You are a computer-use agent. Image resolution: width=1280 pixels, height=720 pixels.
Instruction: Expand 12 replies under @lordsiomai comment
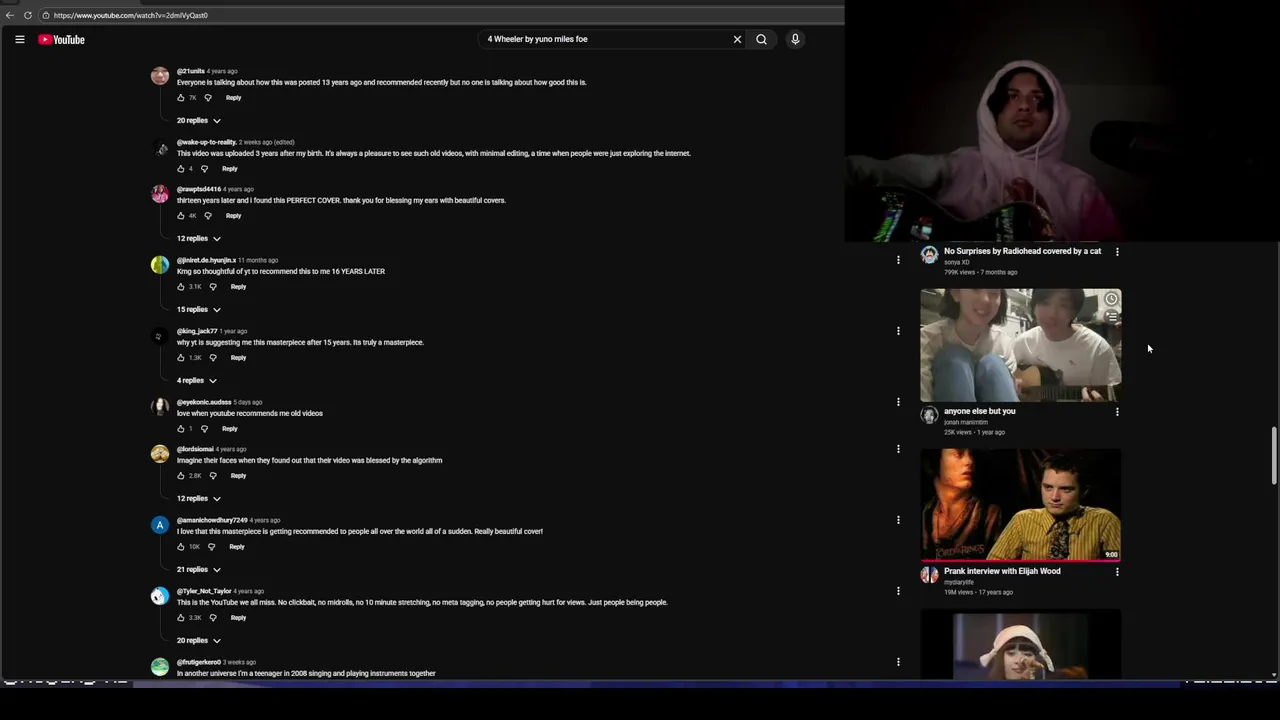[x=199, y=498]
